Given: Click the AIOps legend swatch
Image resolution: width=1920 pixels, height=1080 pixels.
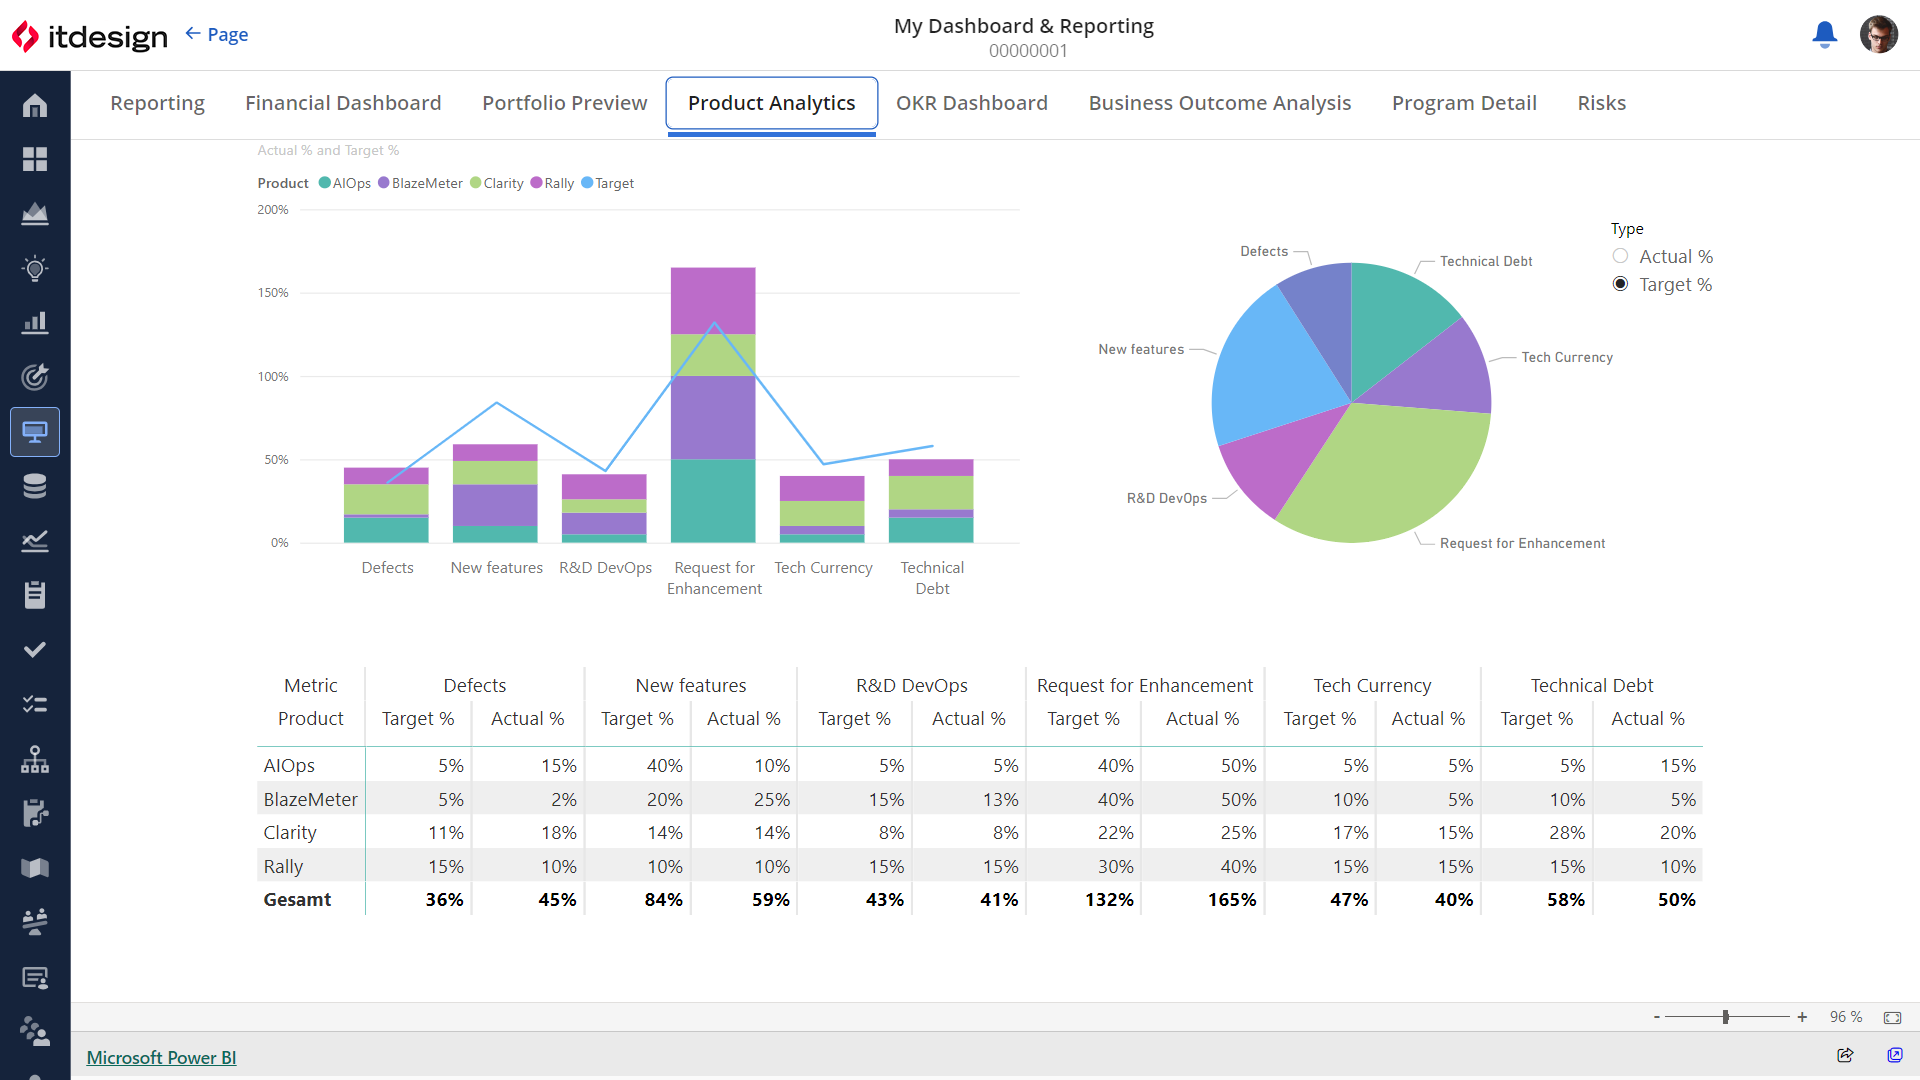Looking at the screenshot, I should pos(325,183).
